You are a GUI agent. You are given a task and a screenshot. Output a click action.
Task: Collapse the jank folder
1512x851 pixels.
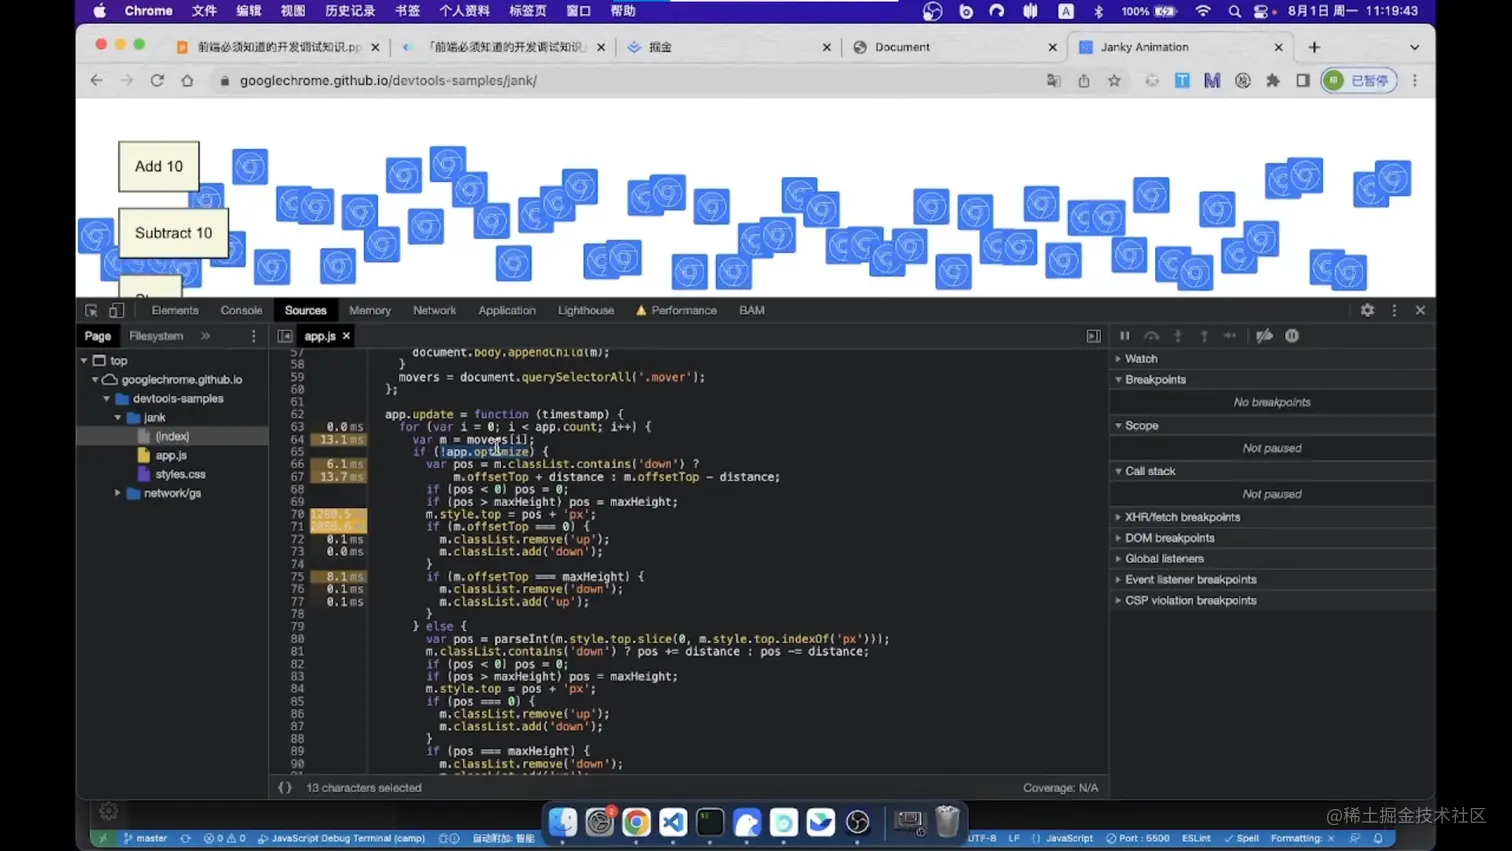(118, 418)
